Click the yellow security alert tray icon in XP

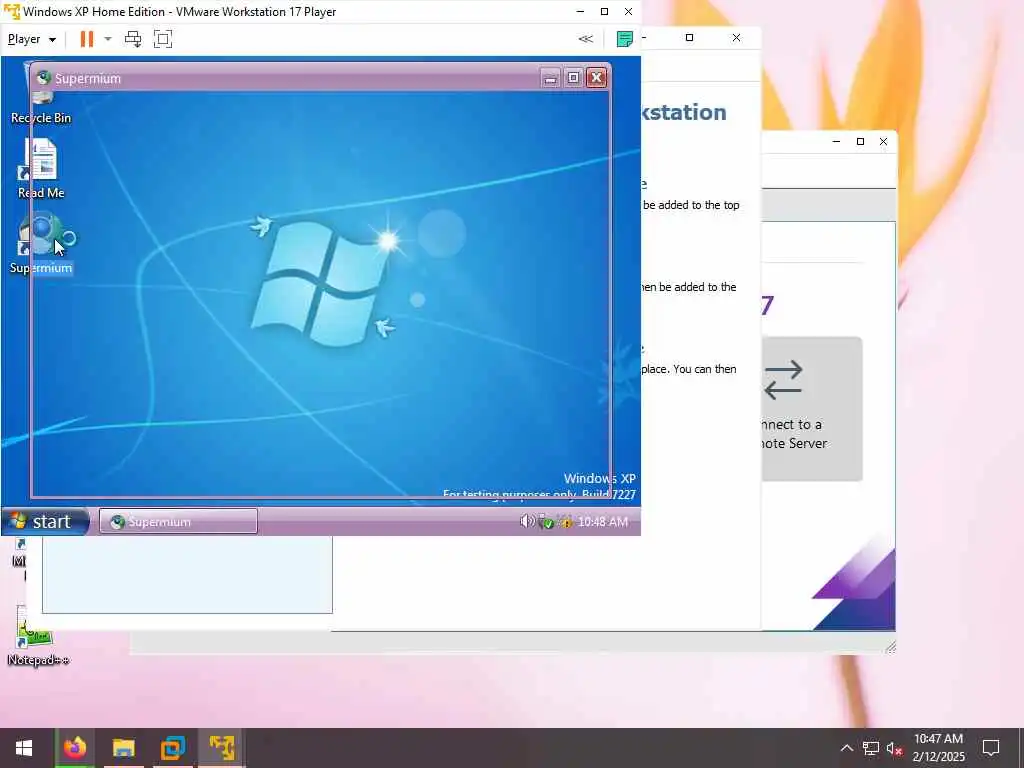click(565, 522)
